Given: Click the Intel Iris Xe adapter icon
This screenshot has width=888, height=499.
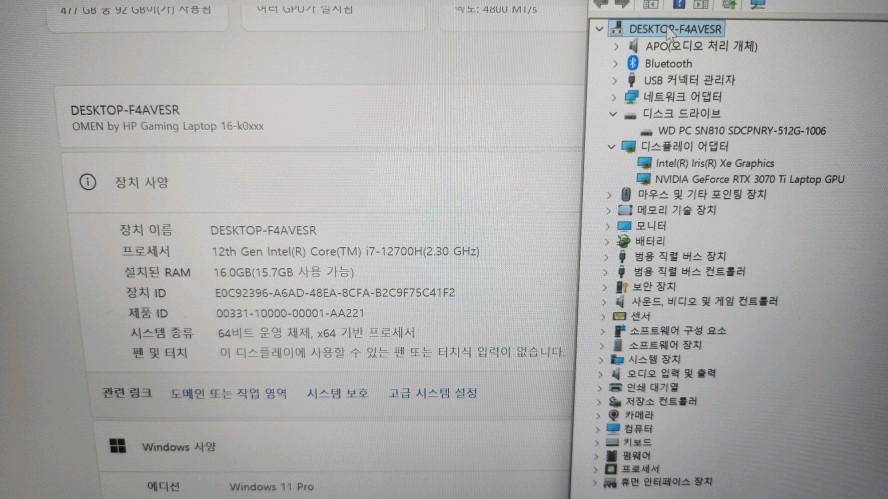Looking at the screenshot, I should pyautogui.click(x=644, y=163).
